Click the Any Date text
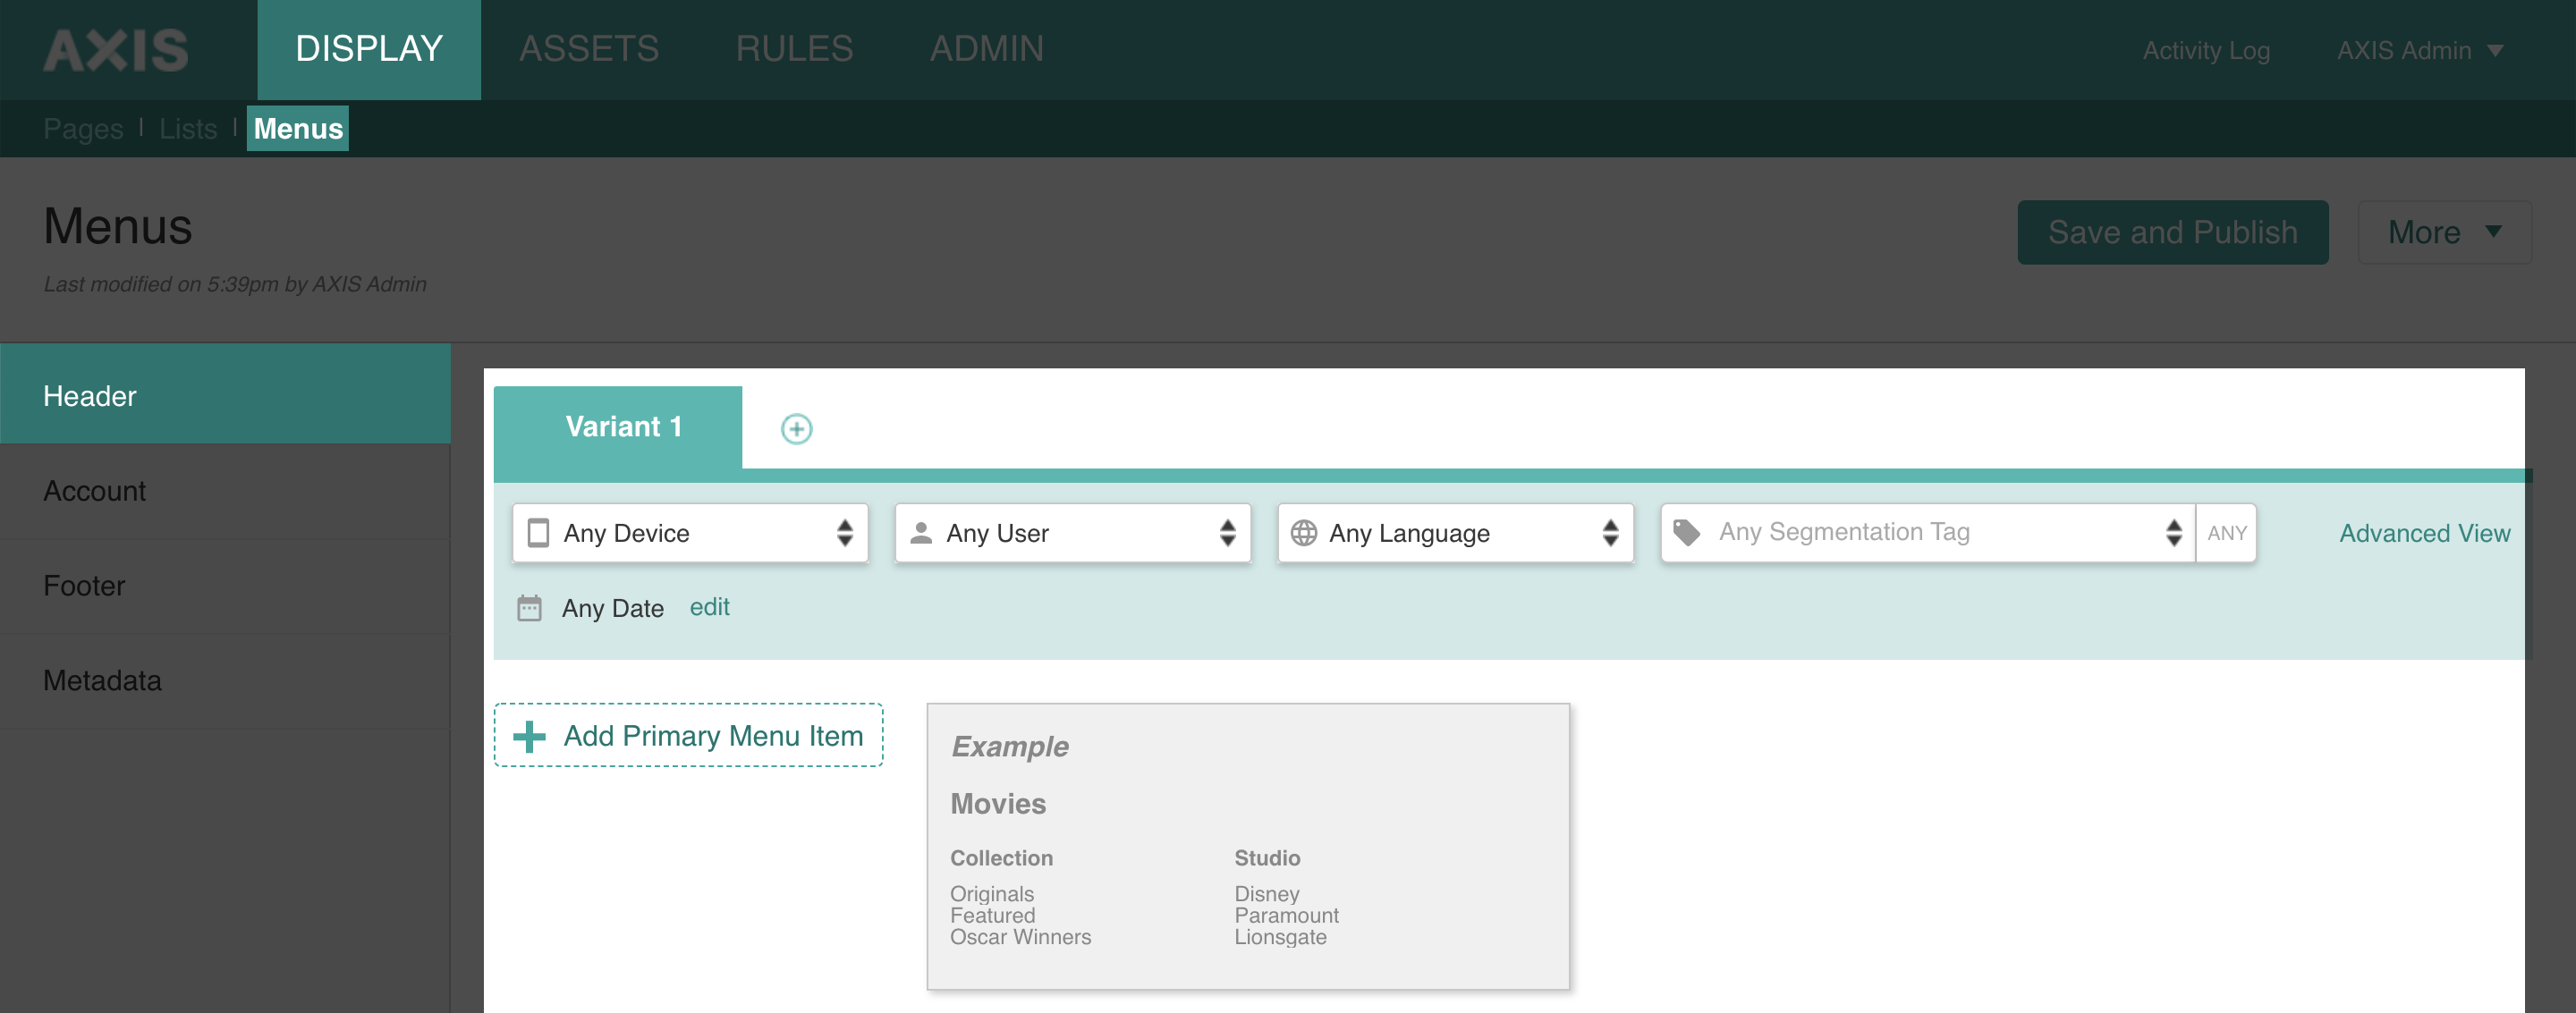The width and height of the screenshot is (2576, 1013). (613, 608)
